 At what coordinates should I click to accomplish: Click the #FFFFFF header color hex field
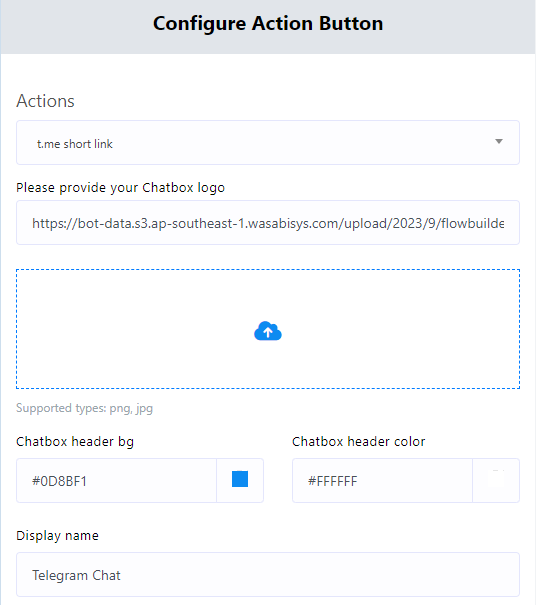[x=382, y=481]
